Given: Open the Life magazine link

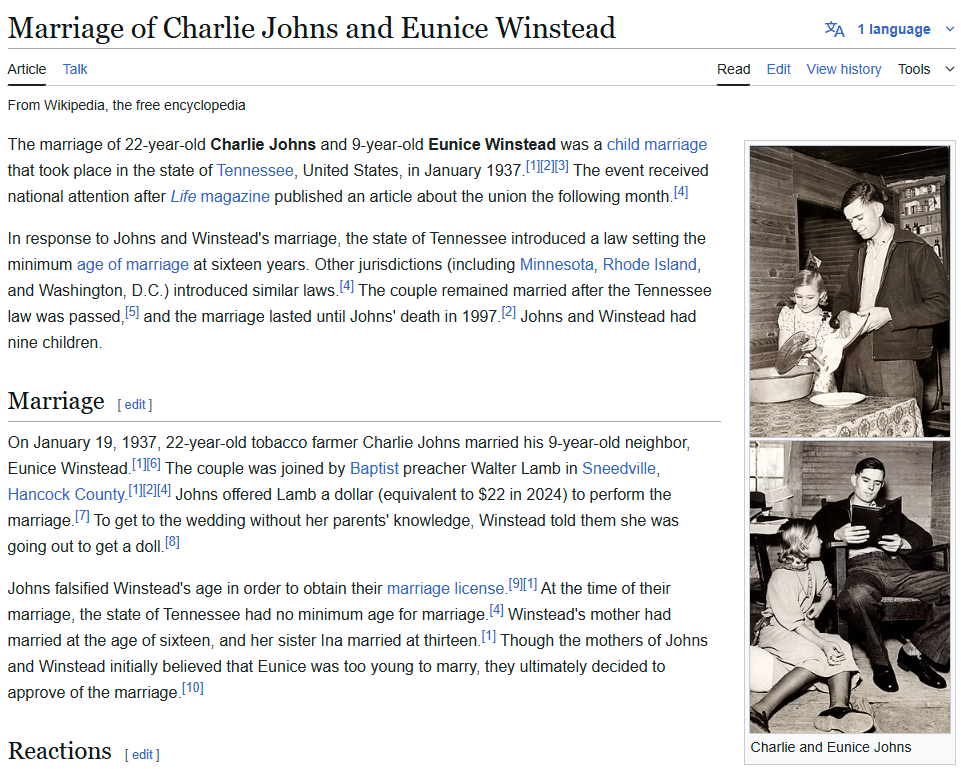Looking at the screenshot, I should 220,197.
